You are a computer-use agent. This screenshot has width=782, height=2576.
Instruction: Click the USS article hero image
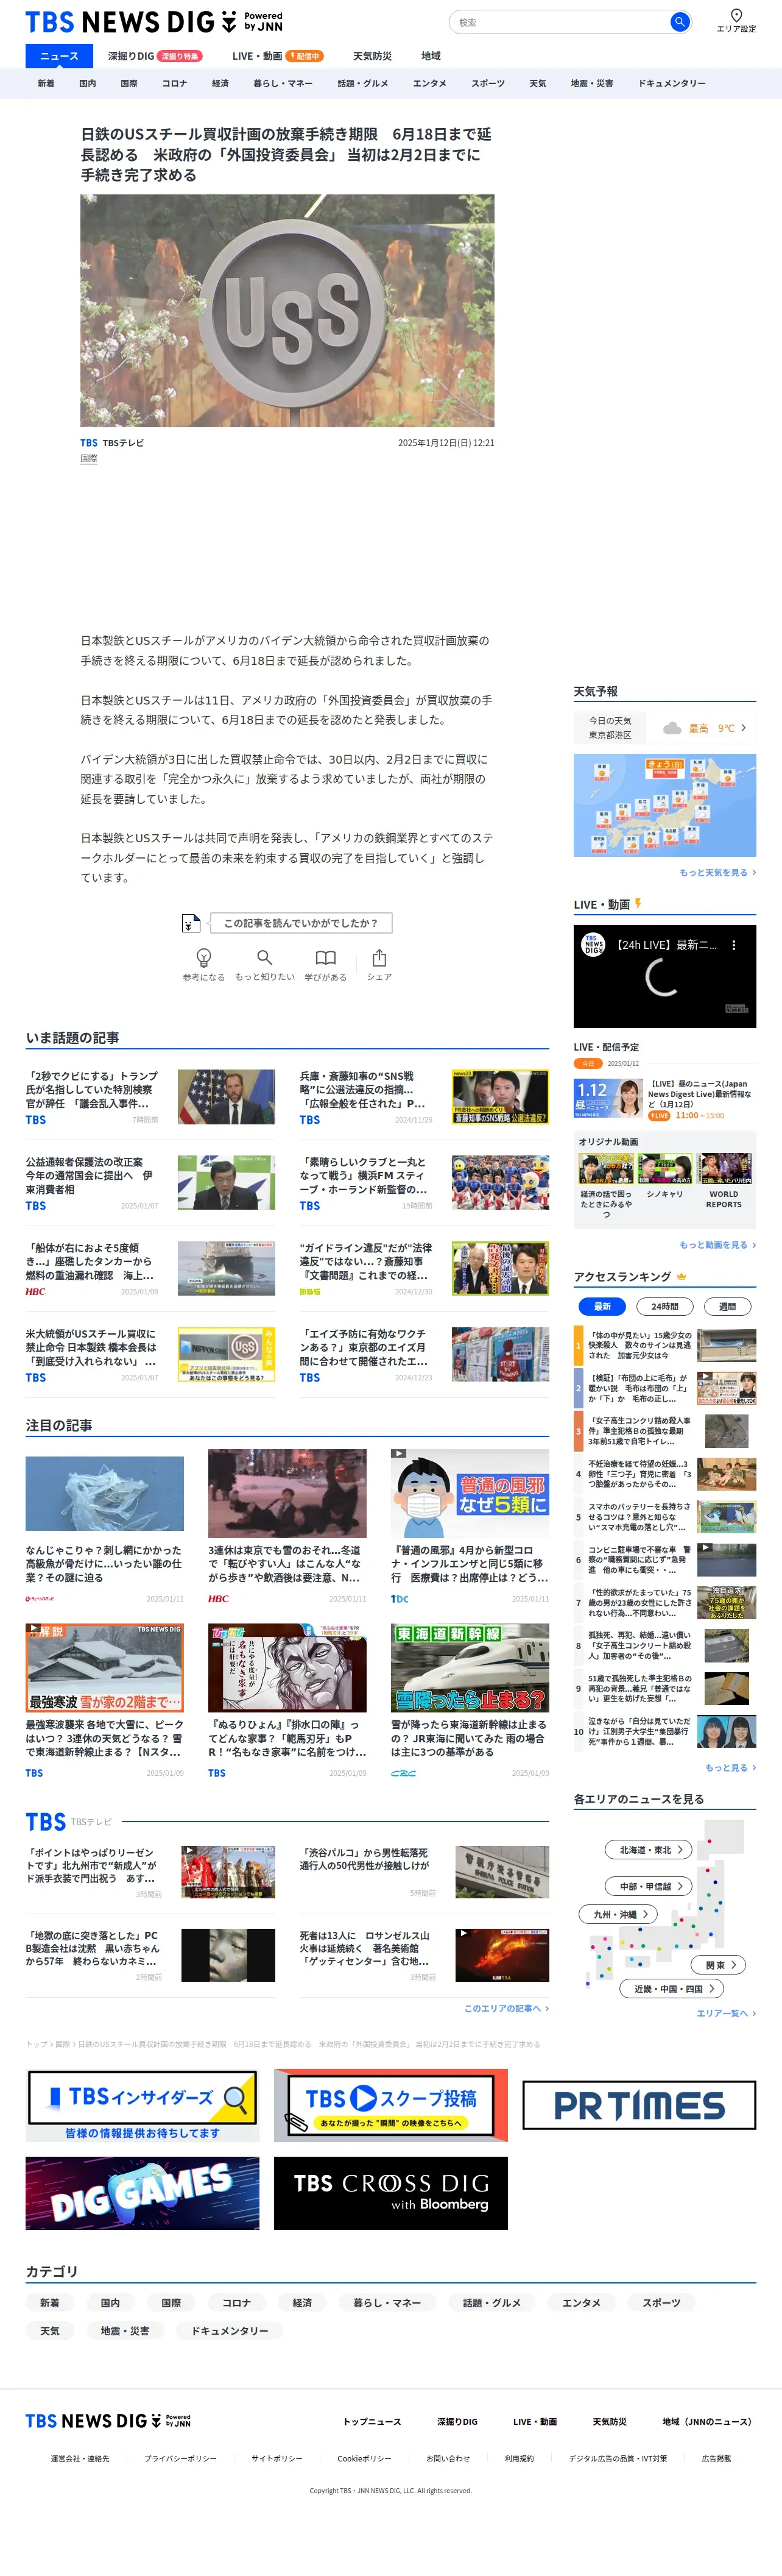click(x=287, y=311)
